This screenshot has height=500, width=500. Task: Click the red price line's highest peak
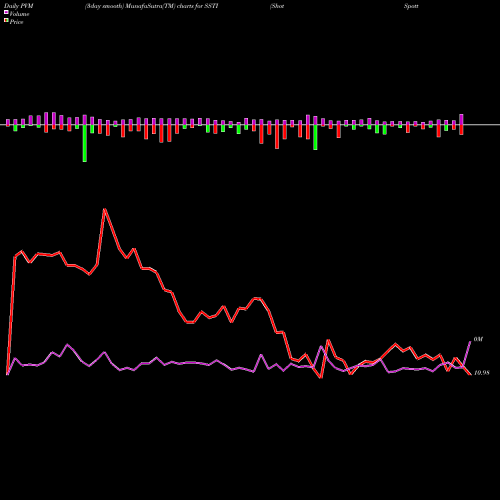[x=105, y=209]
